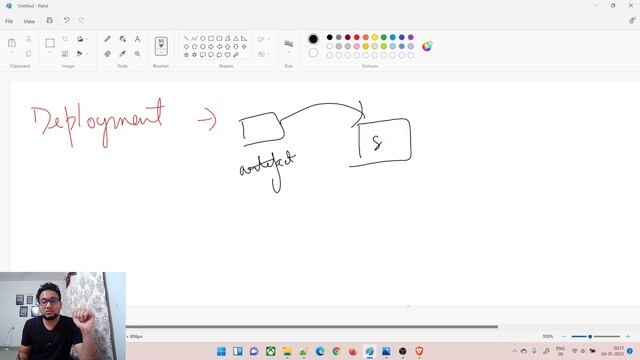This screenshot has height=360, width=640.
Task: Select the Magnifier tool
Action: coord(138,53)
